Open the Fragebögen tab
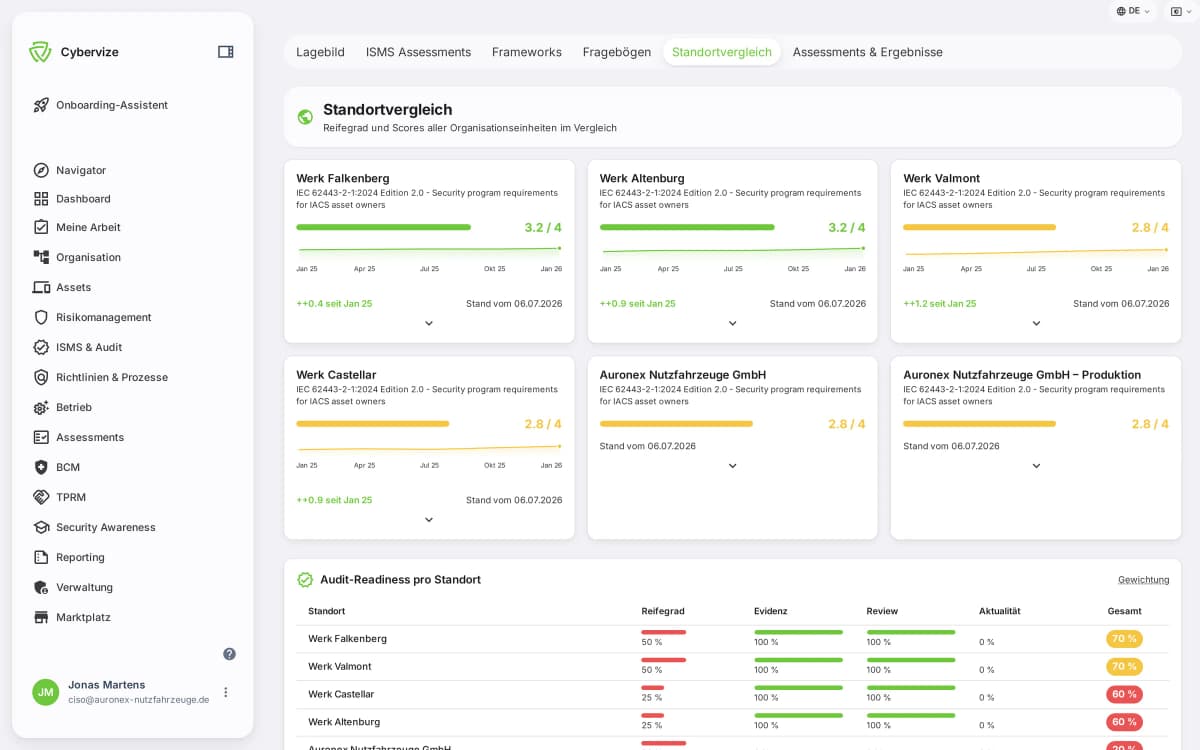This screenshot has height=750, width=1200. (x=617, y=52)
